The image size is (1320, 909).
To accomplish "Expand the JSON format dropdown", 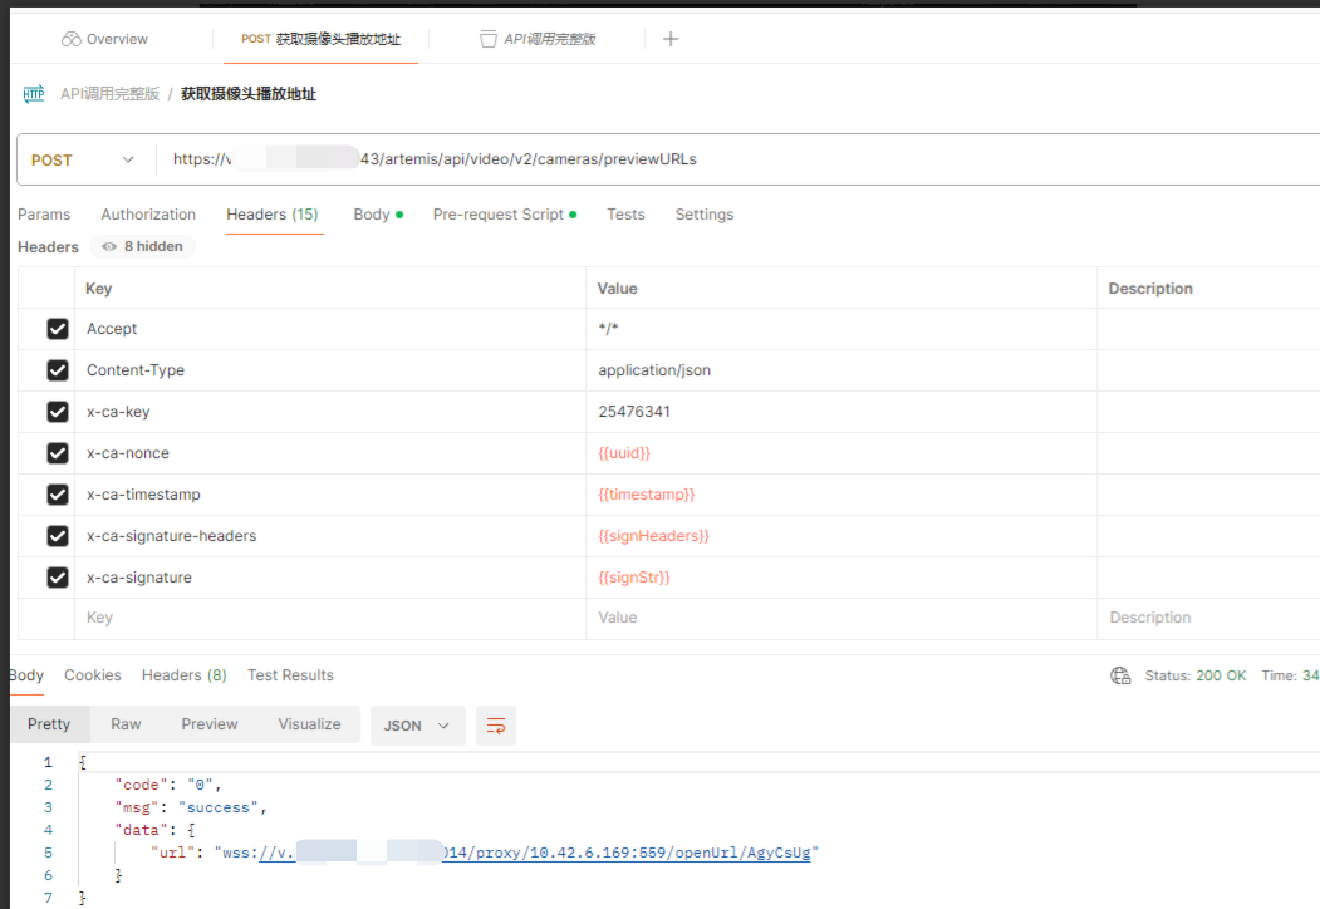I will click(417, 726).
